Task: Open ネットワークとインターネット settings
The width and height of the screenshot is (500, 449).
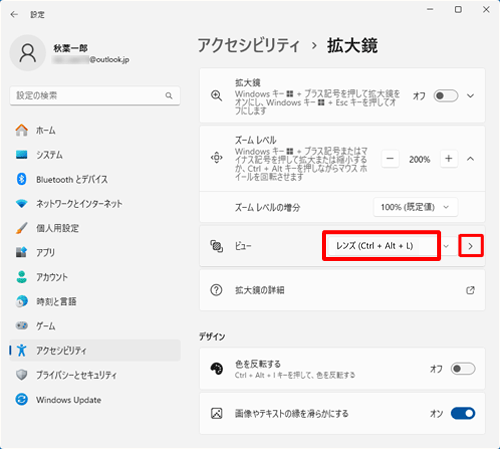Action: [x=95, y=204]
